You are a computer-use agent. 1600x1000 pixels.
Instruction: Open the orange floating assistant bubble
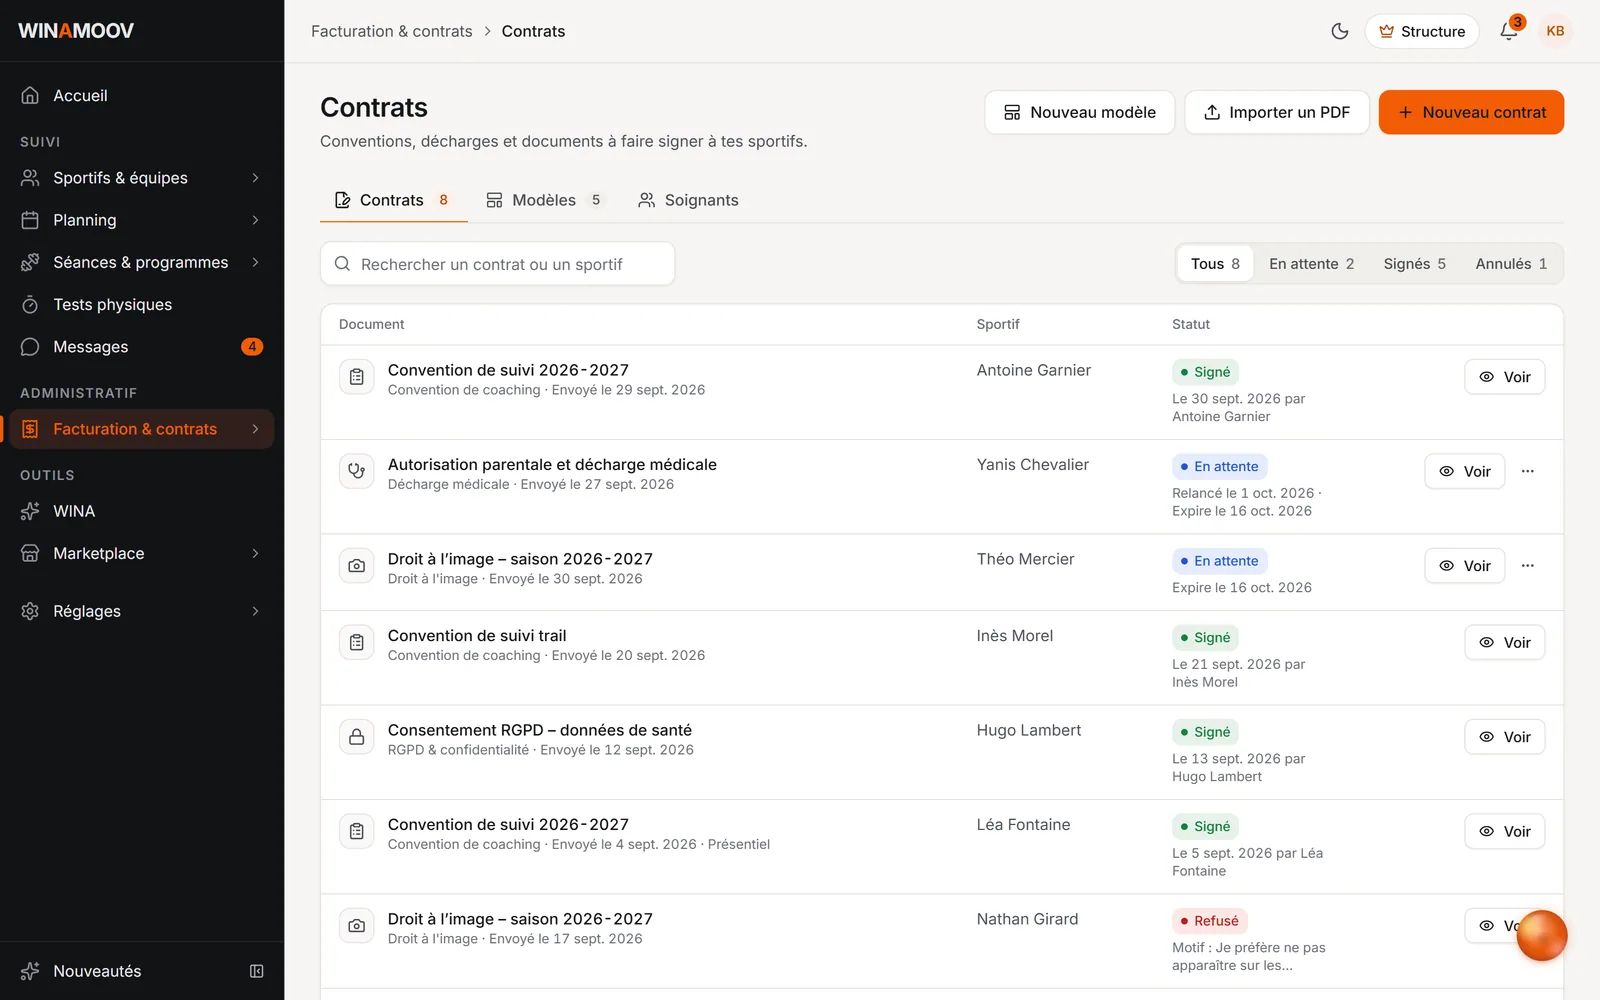[x=1541, y=935]
